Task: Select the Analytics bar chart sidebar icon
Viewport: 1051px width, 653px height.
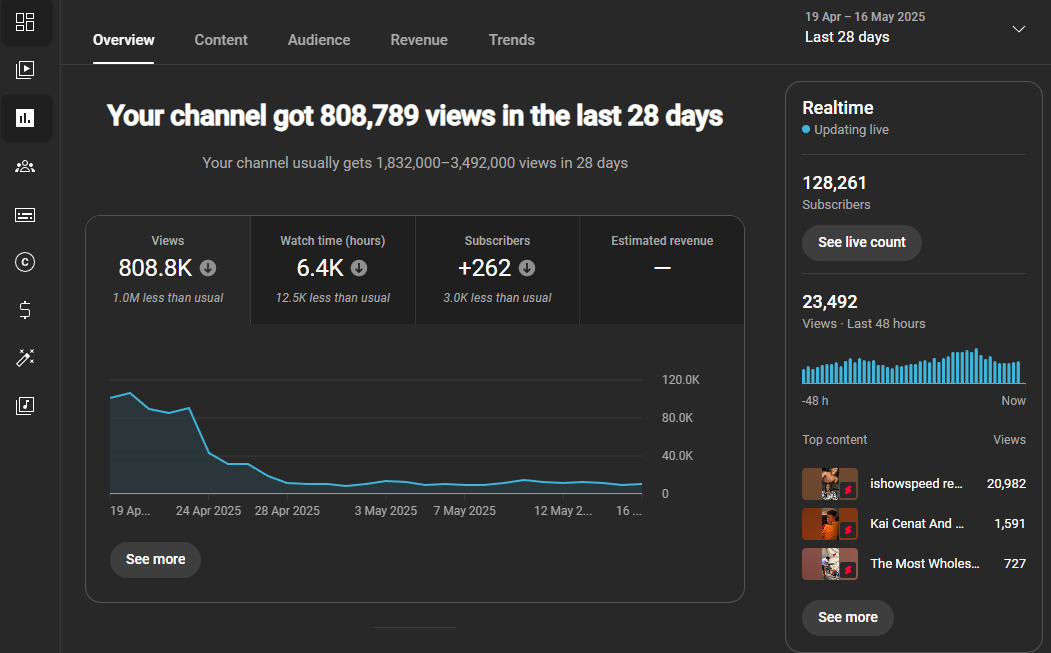Action: pyautogui.click(x=25, y=118)
